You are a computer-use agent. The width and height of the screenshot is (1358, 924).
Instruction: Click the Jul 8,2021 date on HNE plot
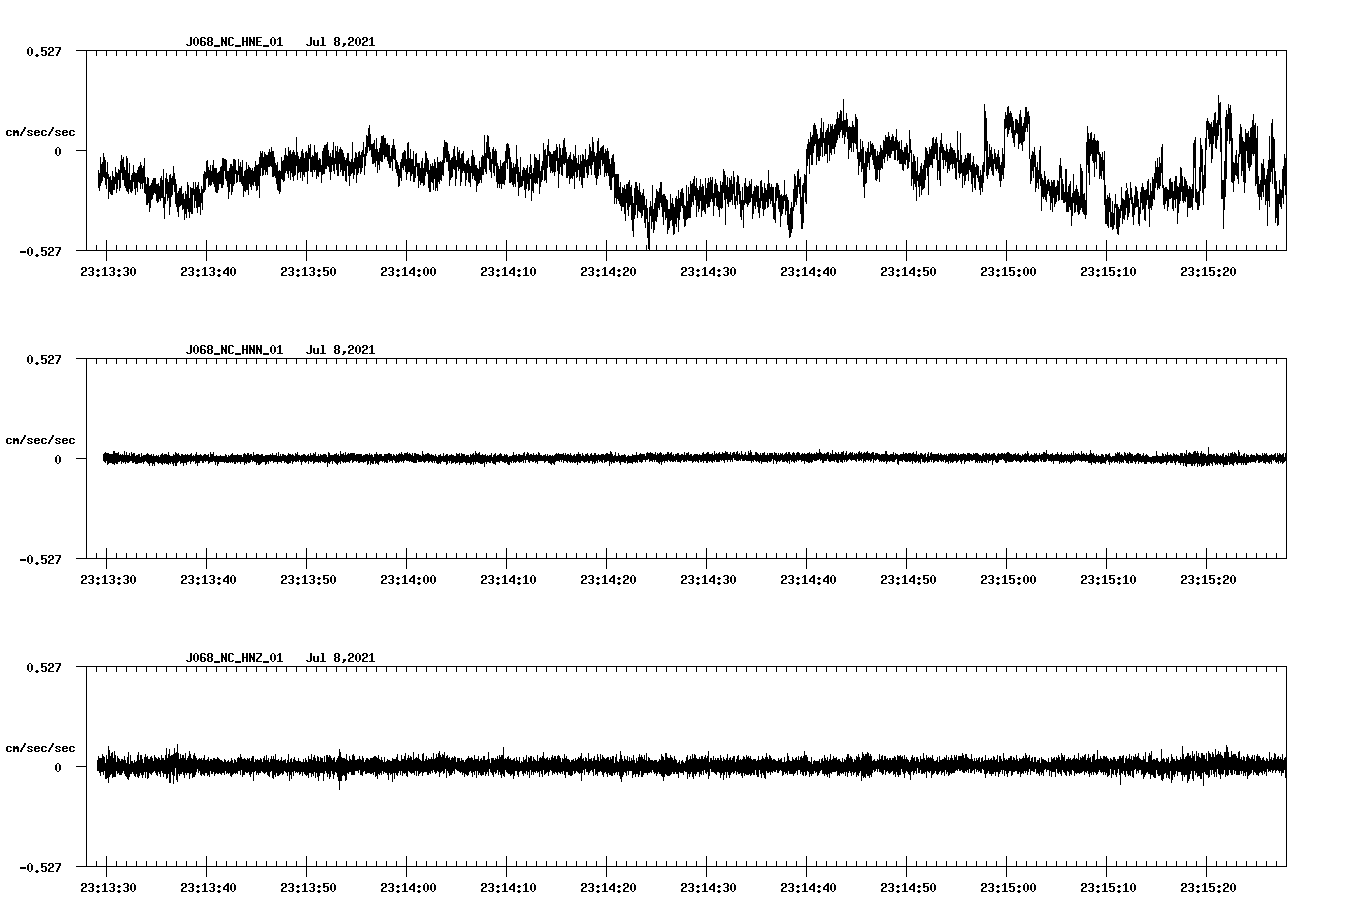[x=340, y=42]
